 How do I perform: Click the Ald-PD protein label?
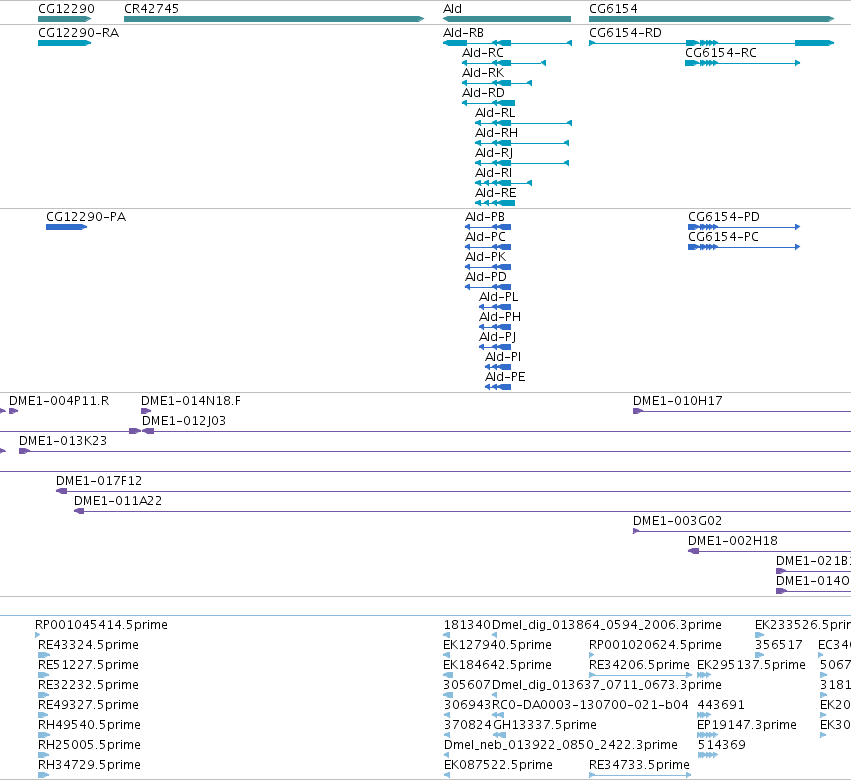[x=486, y=277]
